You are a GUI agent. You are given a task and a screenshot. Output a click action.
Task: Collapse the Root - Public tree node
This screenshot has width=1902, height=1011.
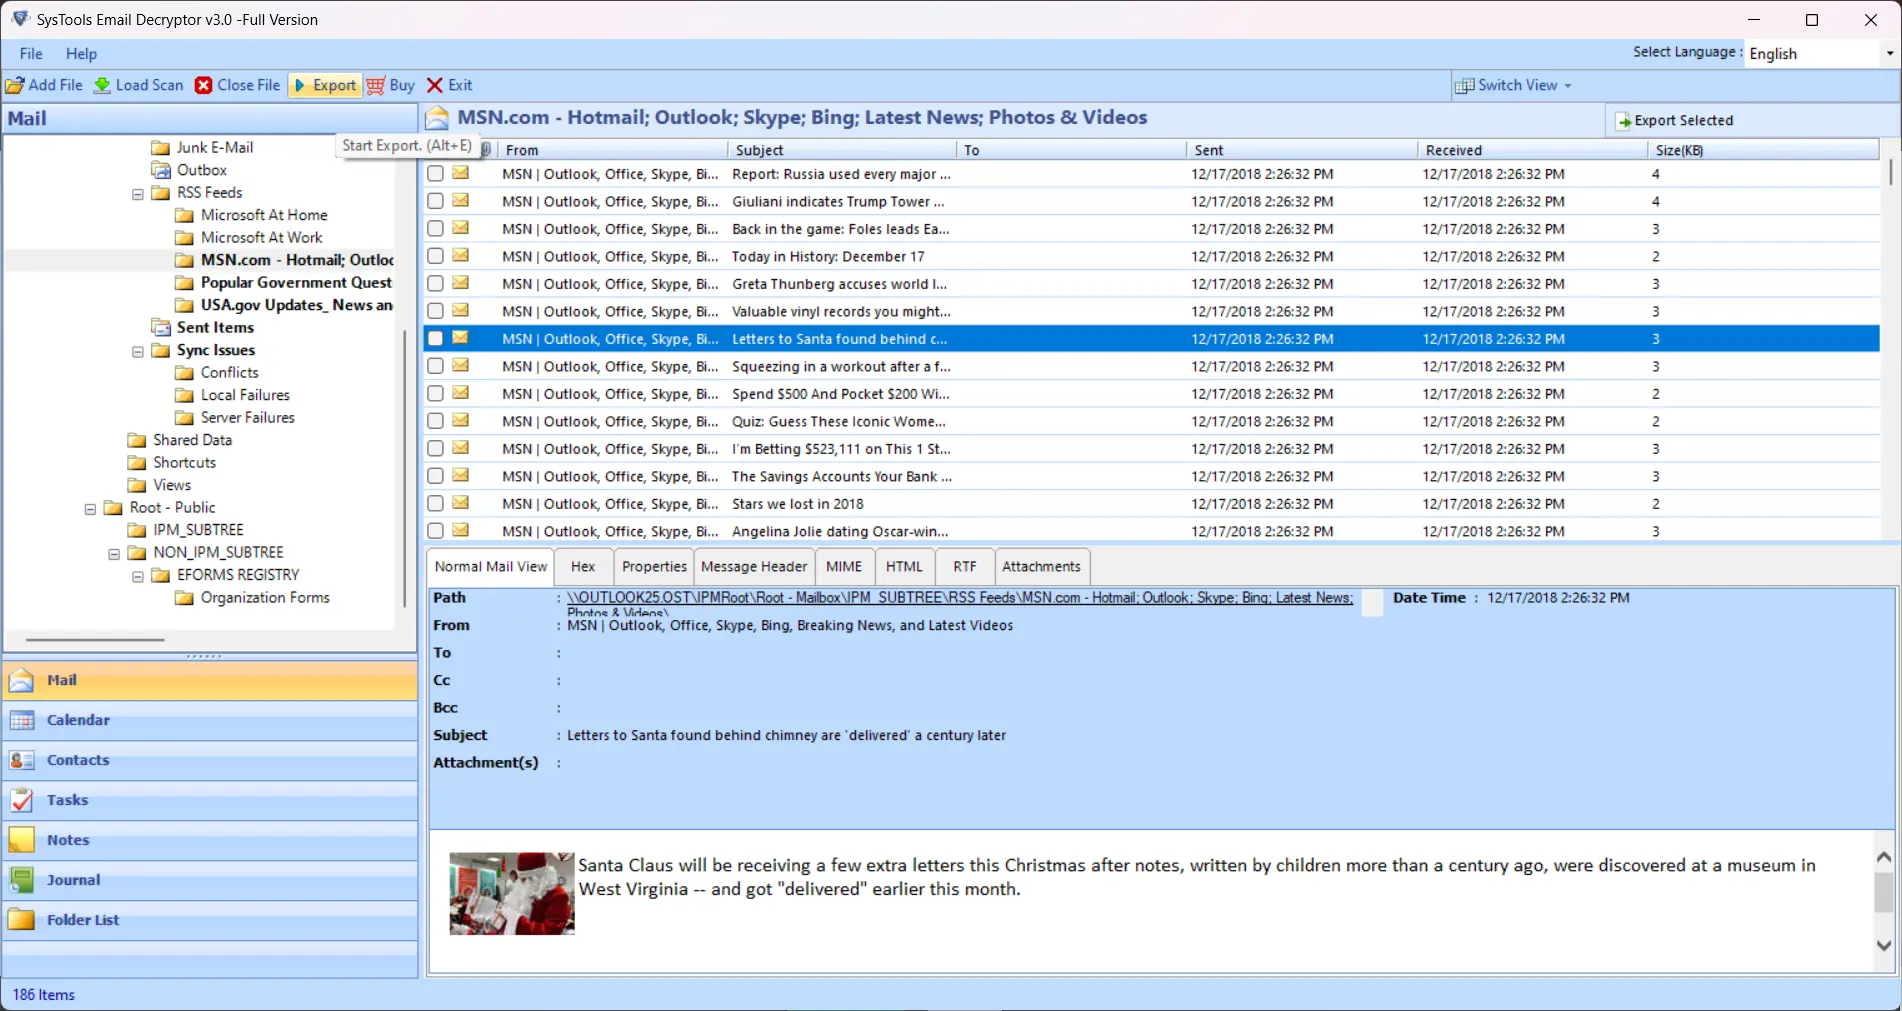pos(90,509)
